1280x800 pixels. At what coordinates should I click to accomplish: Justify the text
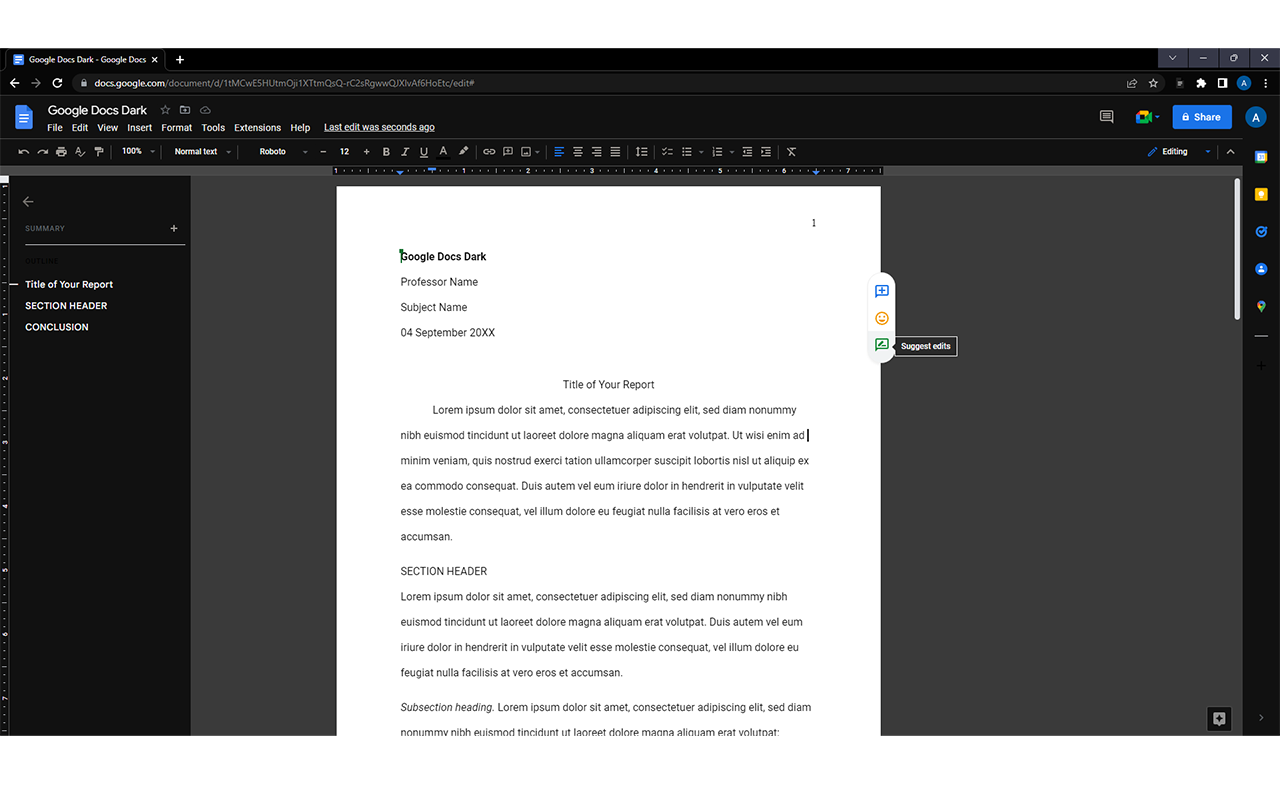coord(615,152)
